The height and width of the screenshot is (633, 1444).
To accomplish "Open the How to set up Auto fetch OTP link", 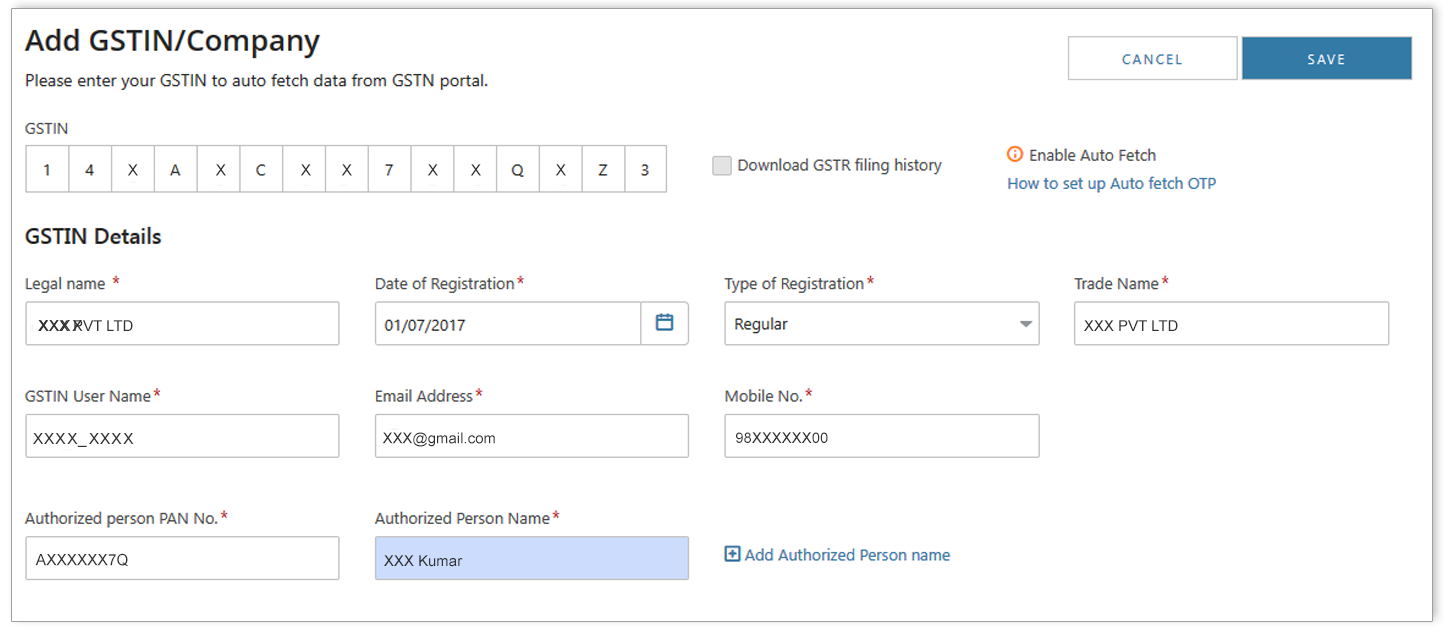I will [1111, 183].
